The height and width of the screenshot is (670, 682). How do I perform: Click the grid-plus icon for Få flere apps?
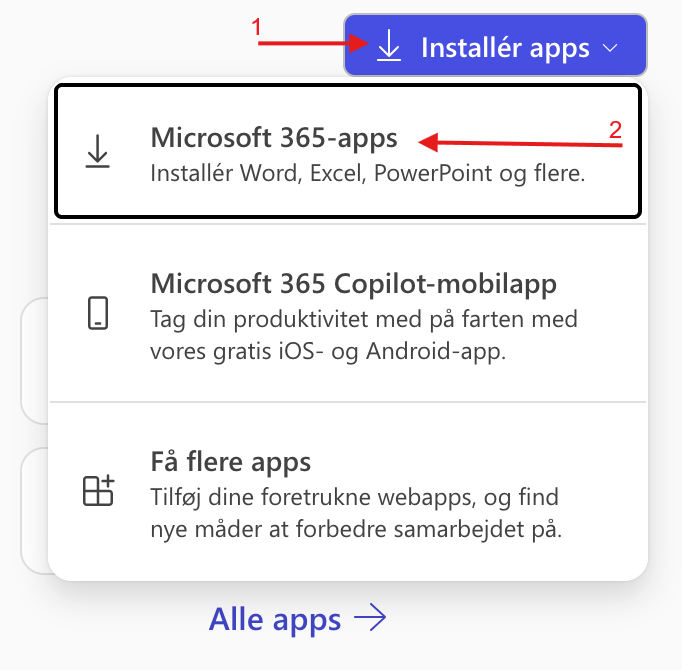[x=98, y=491]
